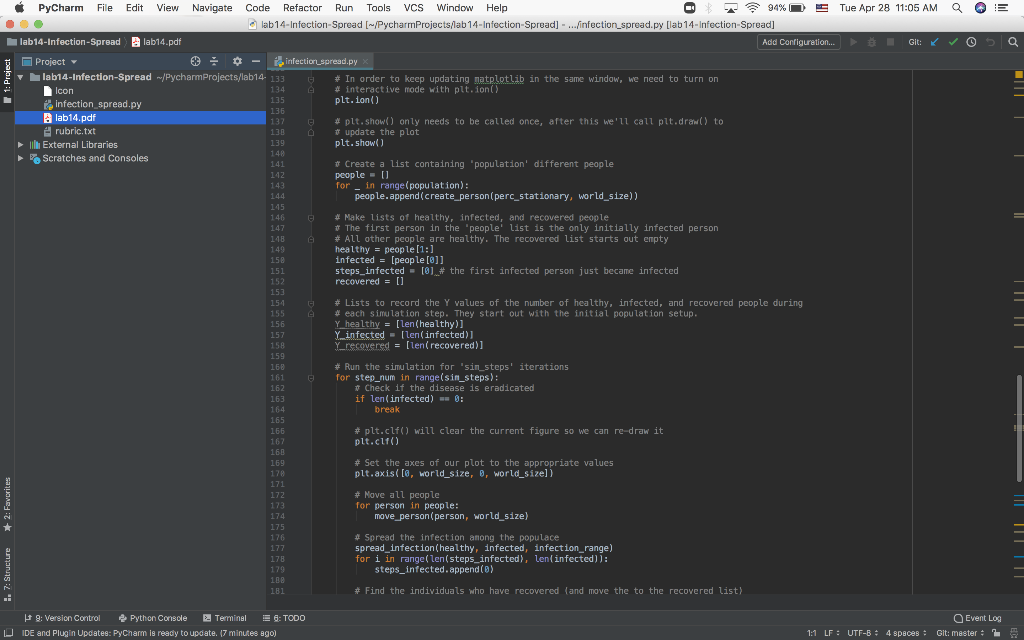
Task: Click the 1:1 cursor position indicator
Action: (x=812, y=633)
